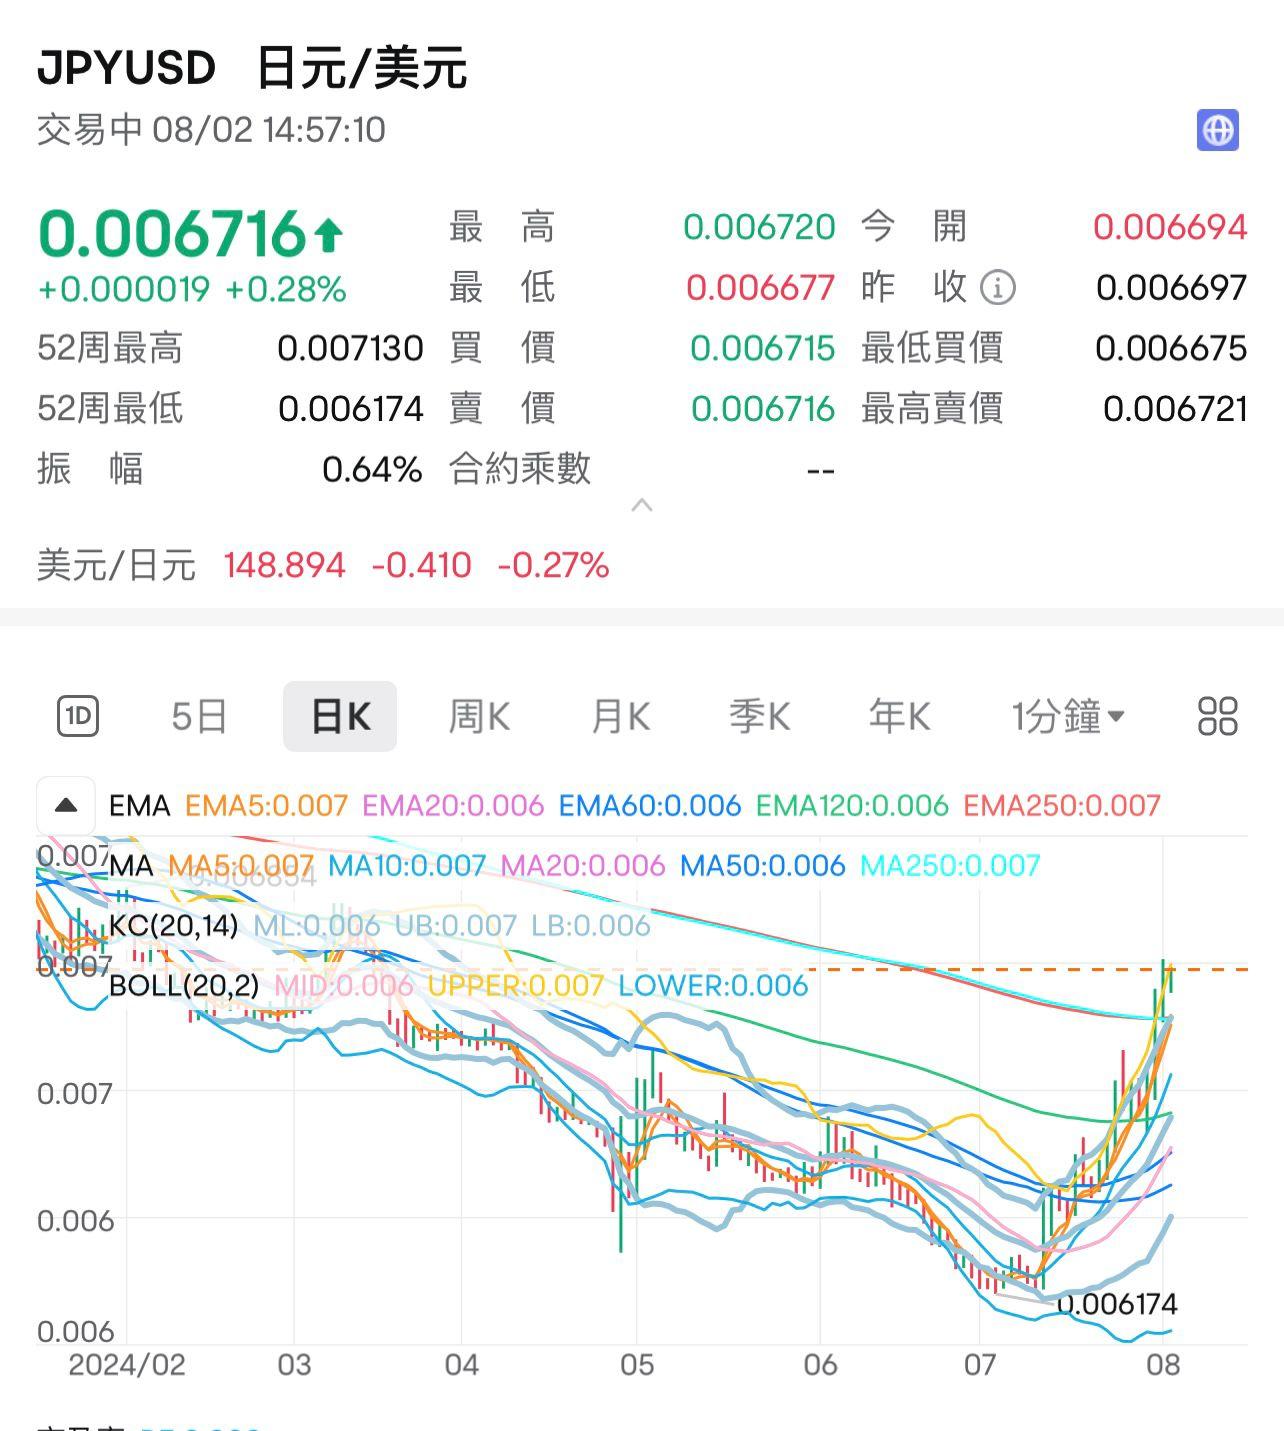Switch to the 周K tab
Image resolution: width=1284 pixels, height=1431 pixels.
coord(479,715)
